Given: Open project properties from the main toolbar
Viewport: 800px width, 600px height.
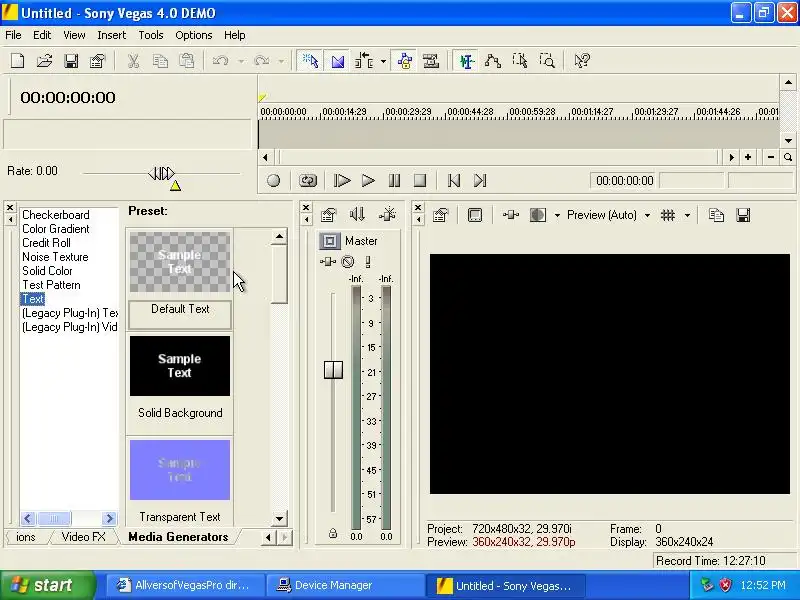Looking at the screenshot, I should (x=97, y=61).
